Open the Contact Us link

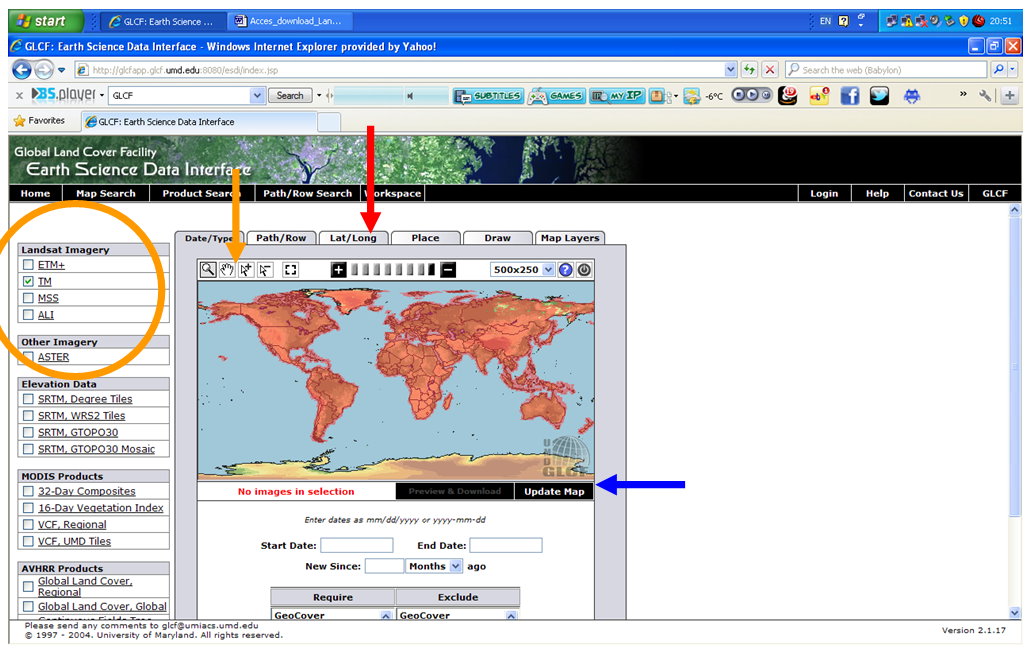(936, 193)
